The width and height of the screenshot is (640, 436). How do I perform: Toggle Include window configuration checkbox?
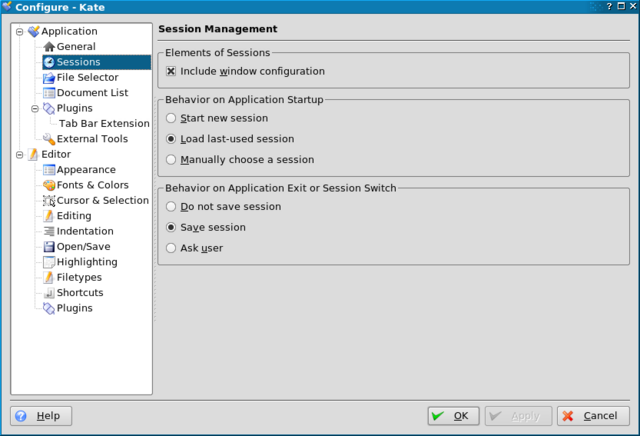click(x=171, y=71)
